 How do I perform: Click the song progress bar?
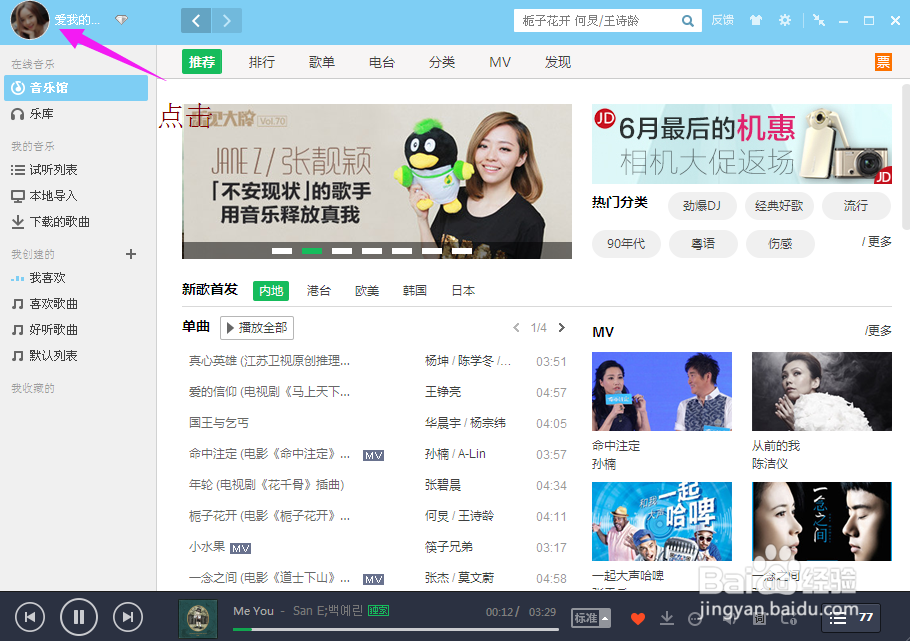click(396, 629)
